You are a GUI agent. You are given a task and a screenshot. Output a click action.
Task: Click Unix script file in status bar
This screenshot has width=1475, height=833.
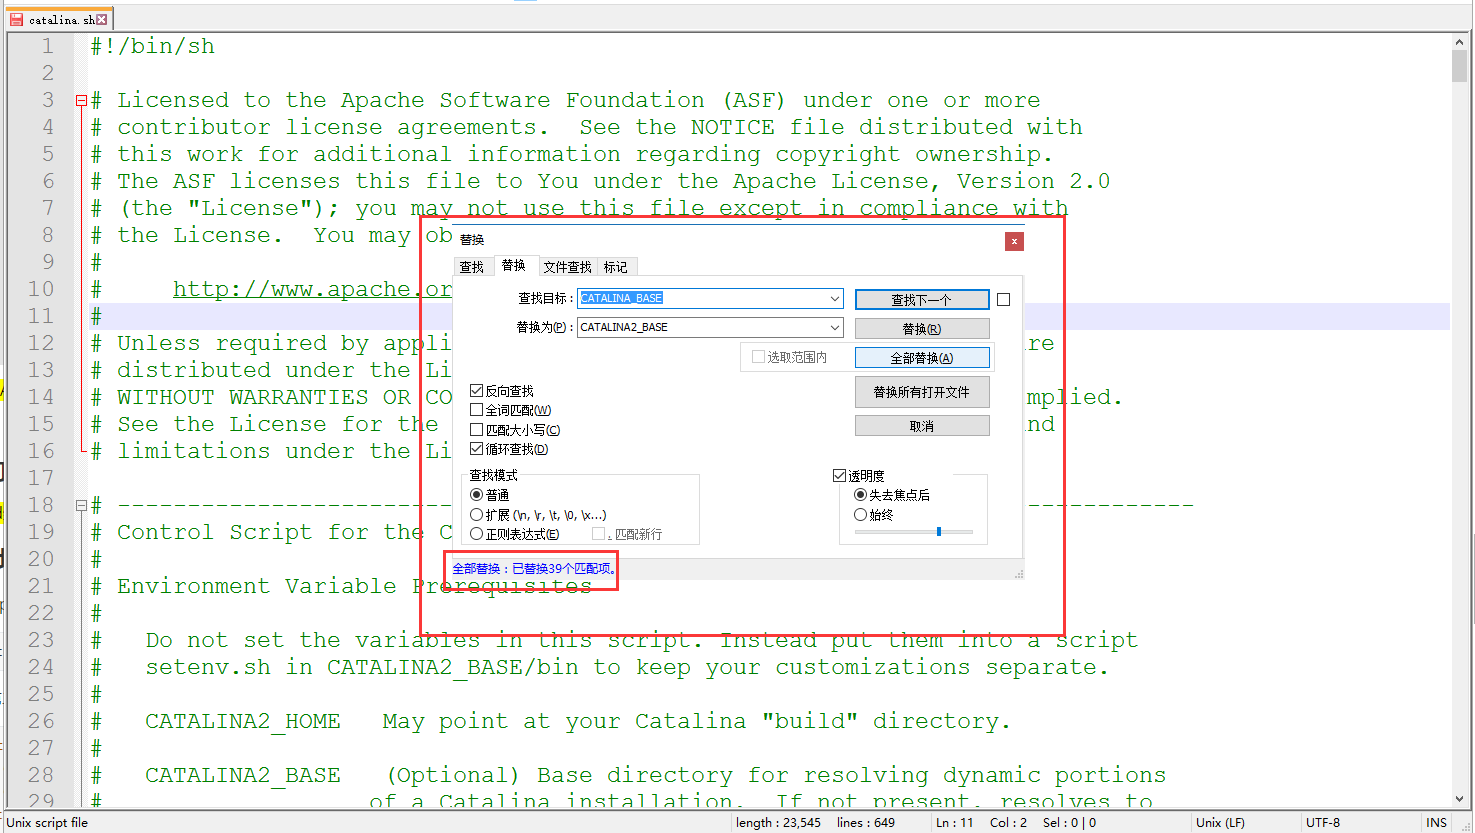(x=47, y=823)
